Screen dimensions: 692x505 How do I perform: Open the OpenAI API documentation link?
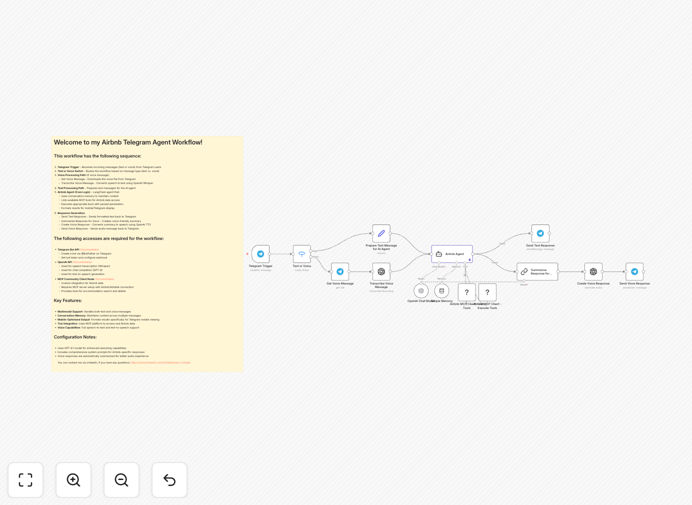(83, 262)
